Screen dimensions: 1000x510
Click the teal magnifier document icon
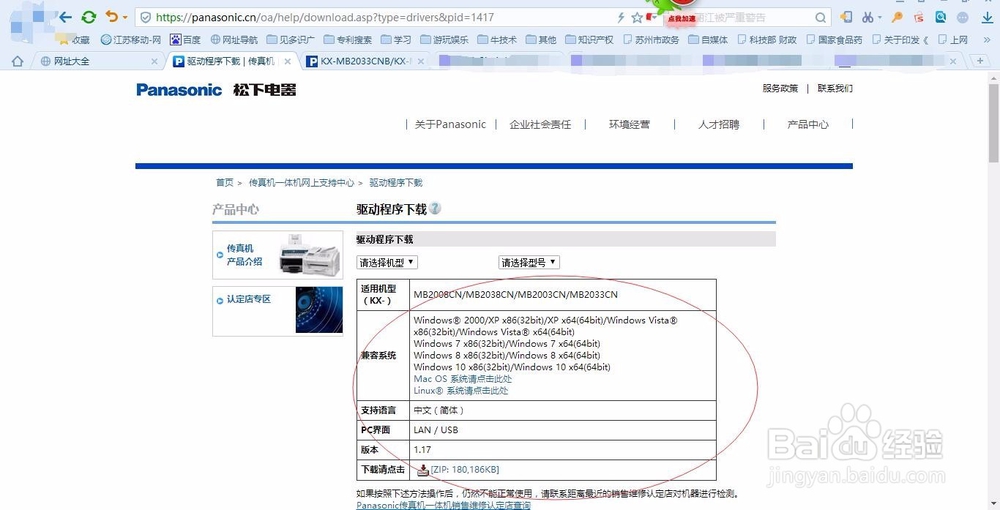[941, 17]
